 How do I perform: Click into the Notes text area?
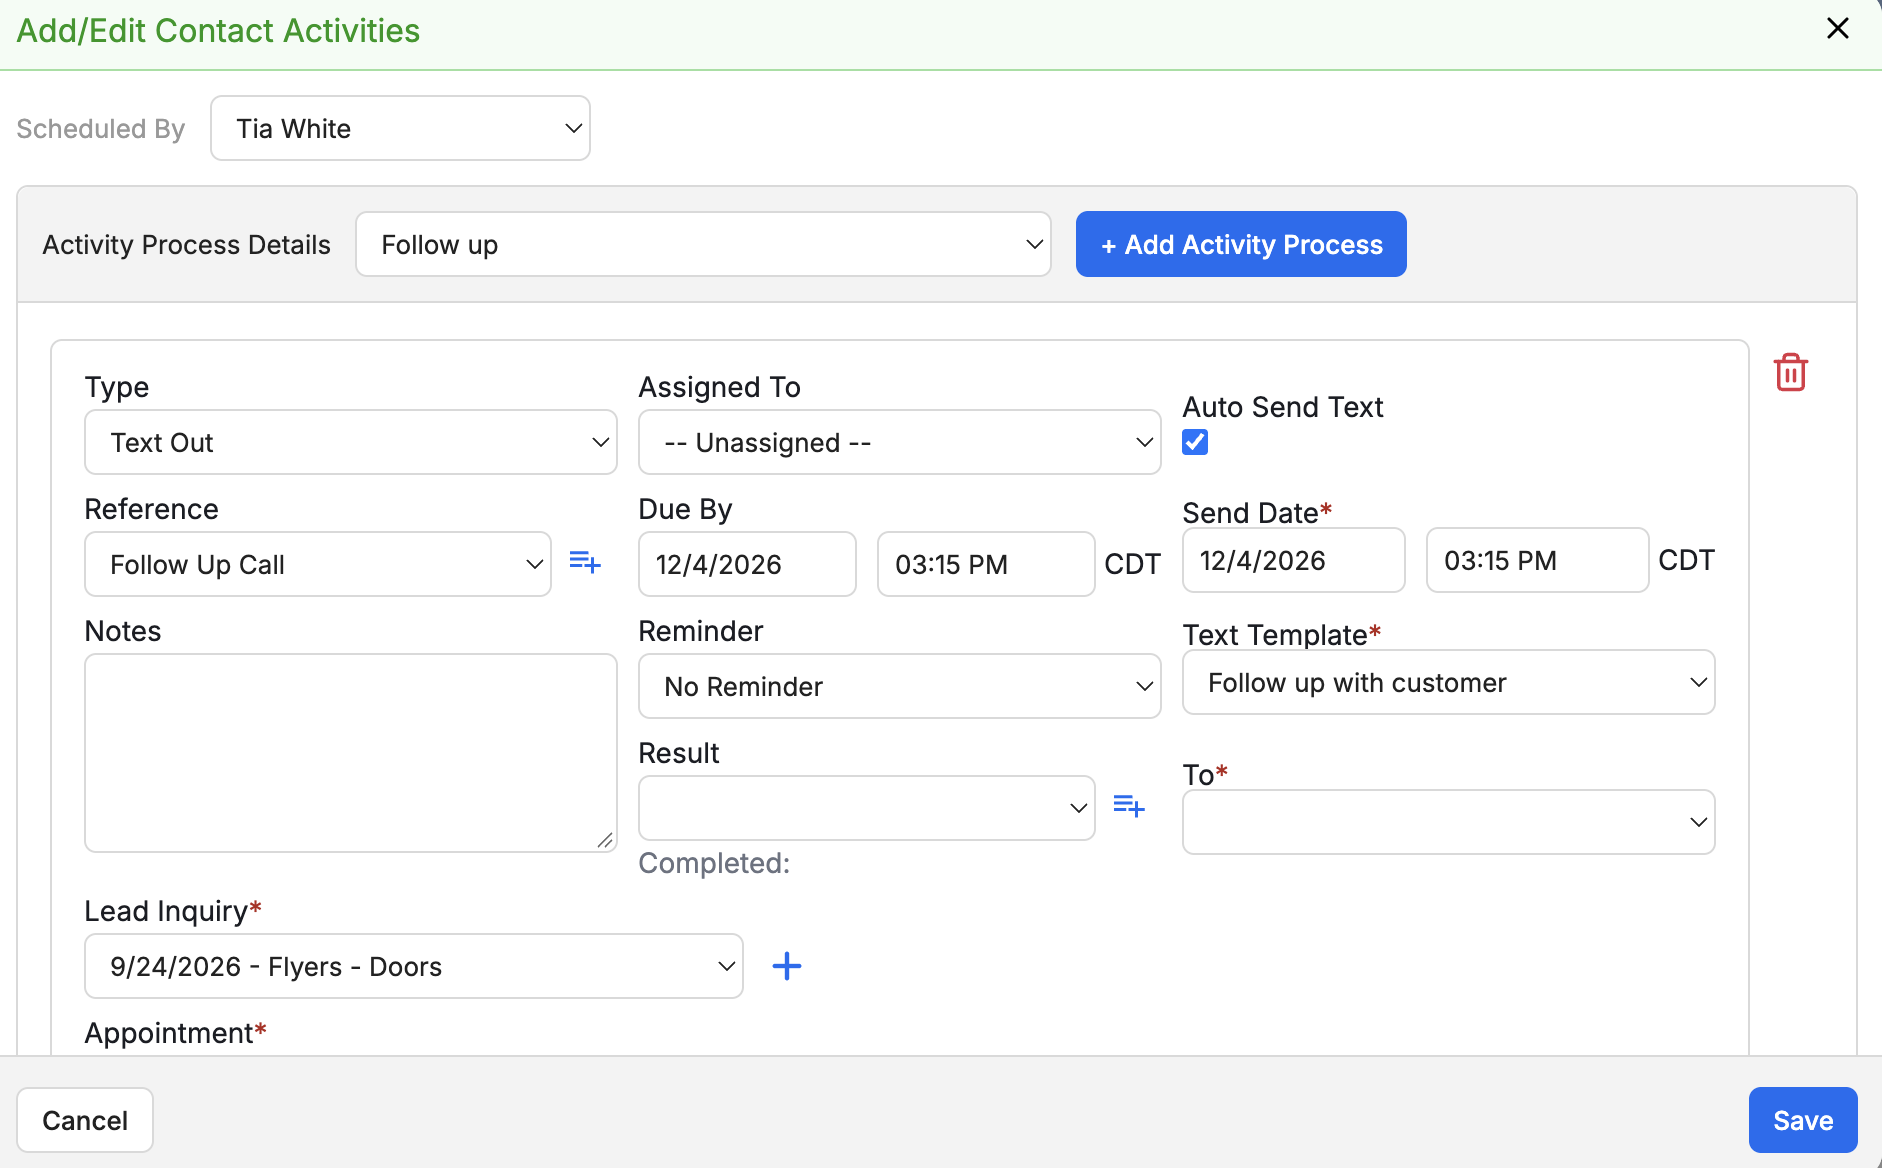tap(351, 753)
